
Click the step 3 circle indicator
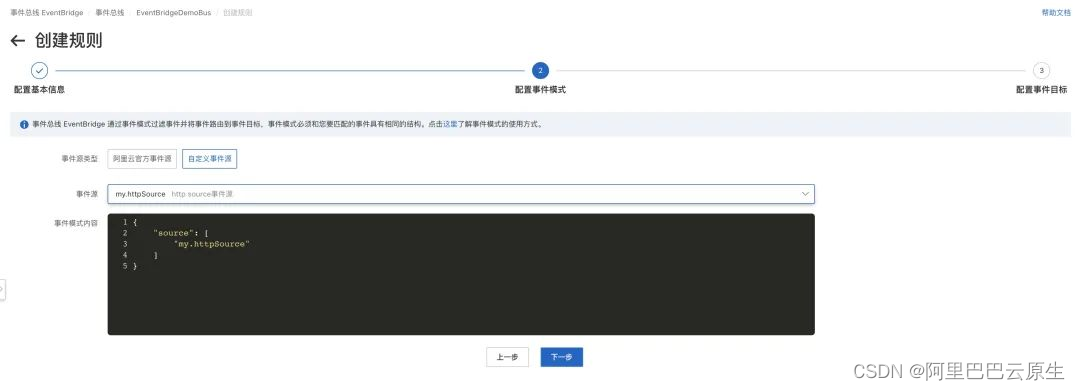[1041, 70]
